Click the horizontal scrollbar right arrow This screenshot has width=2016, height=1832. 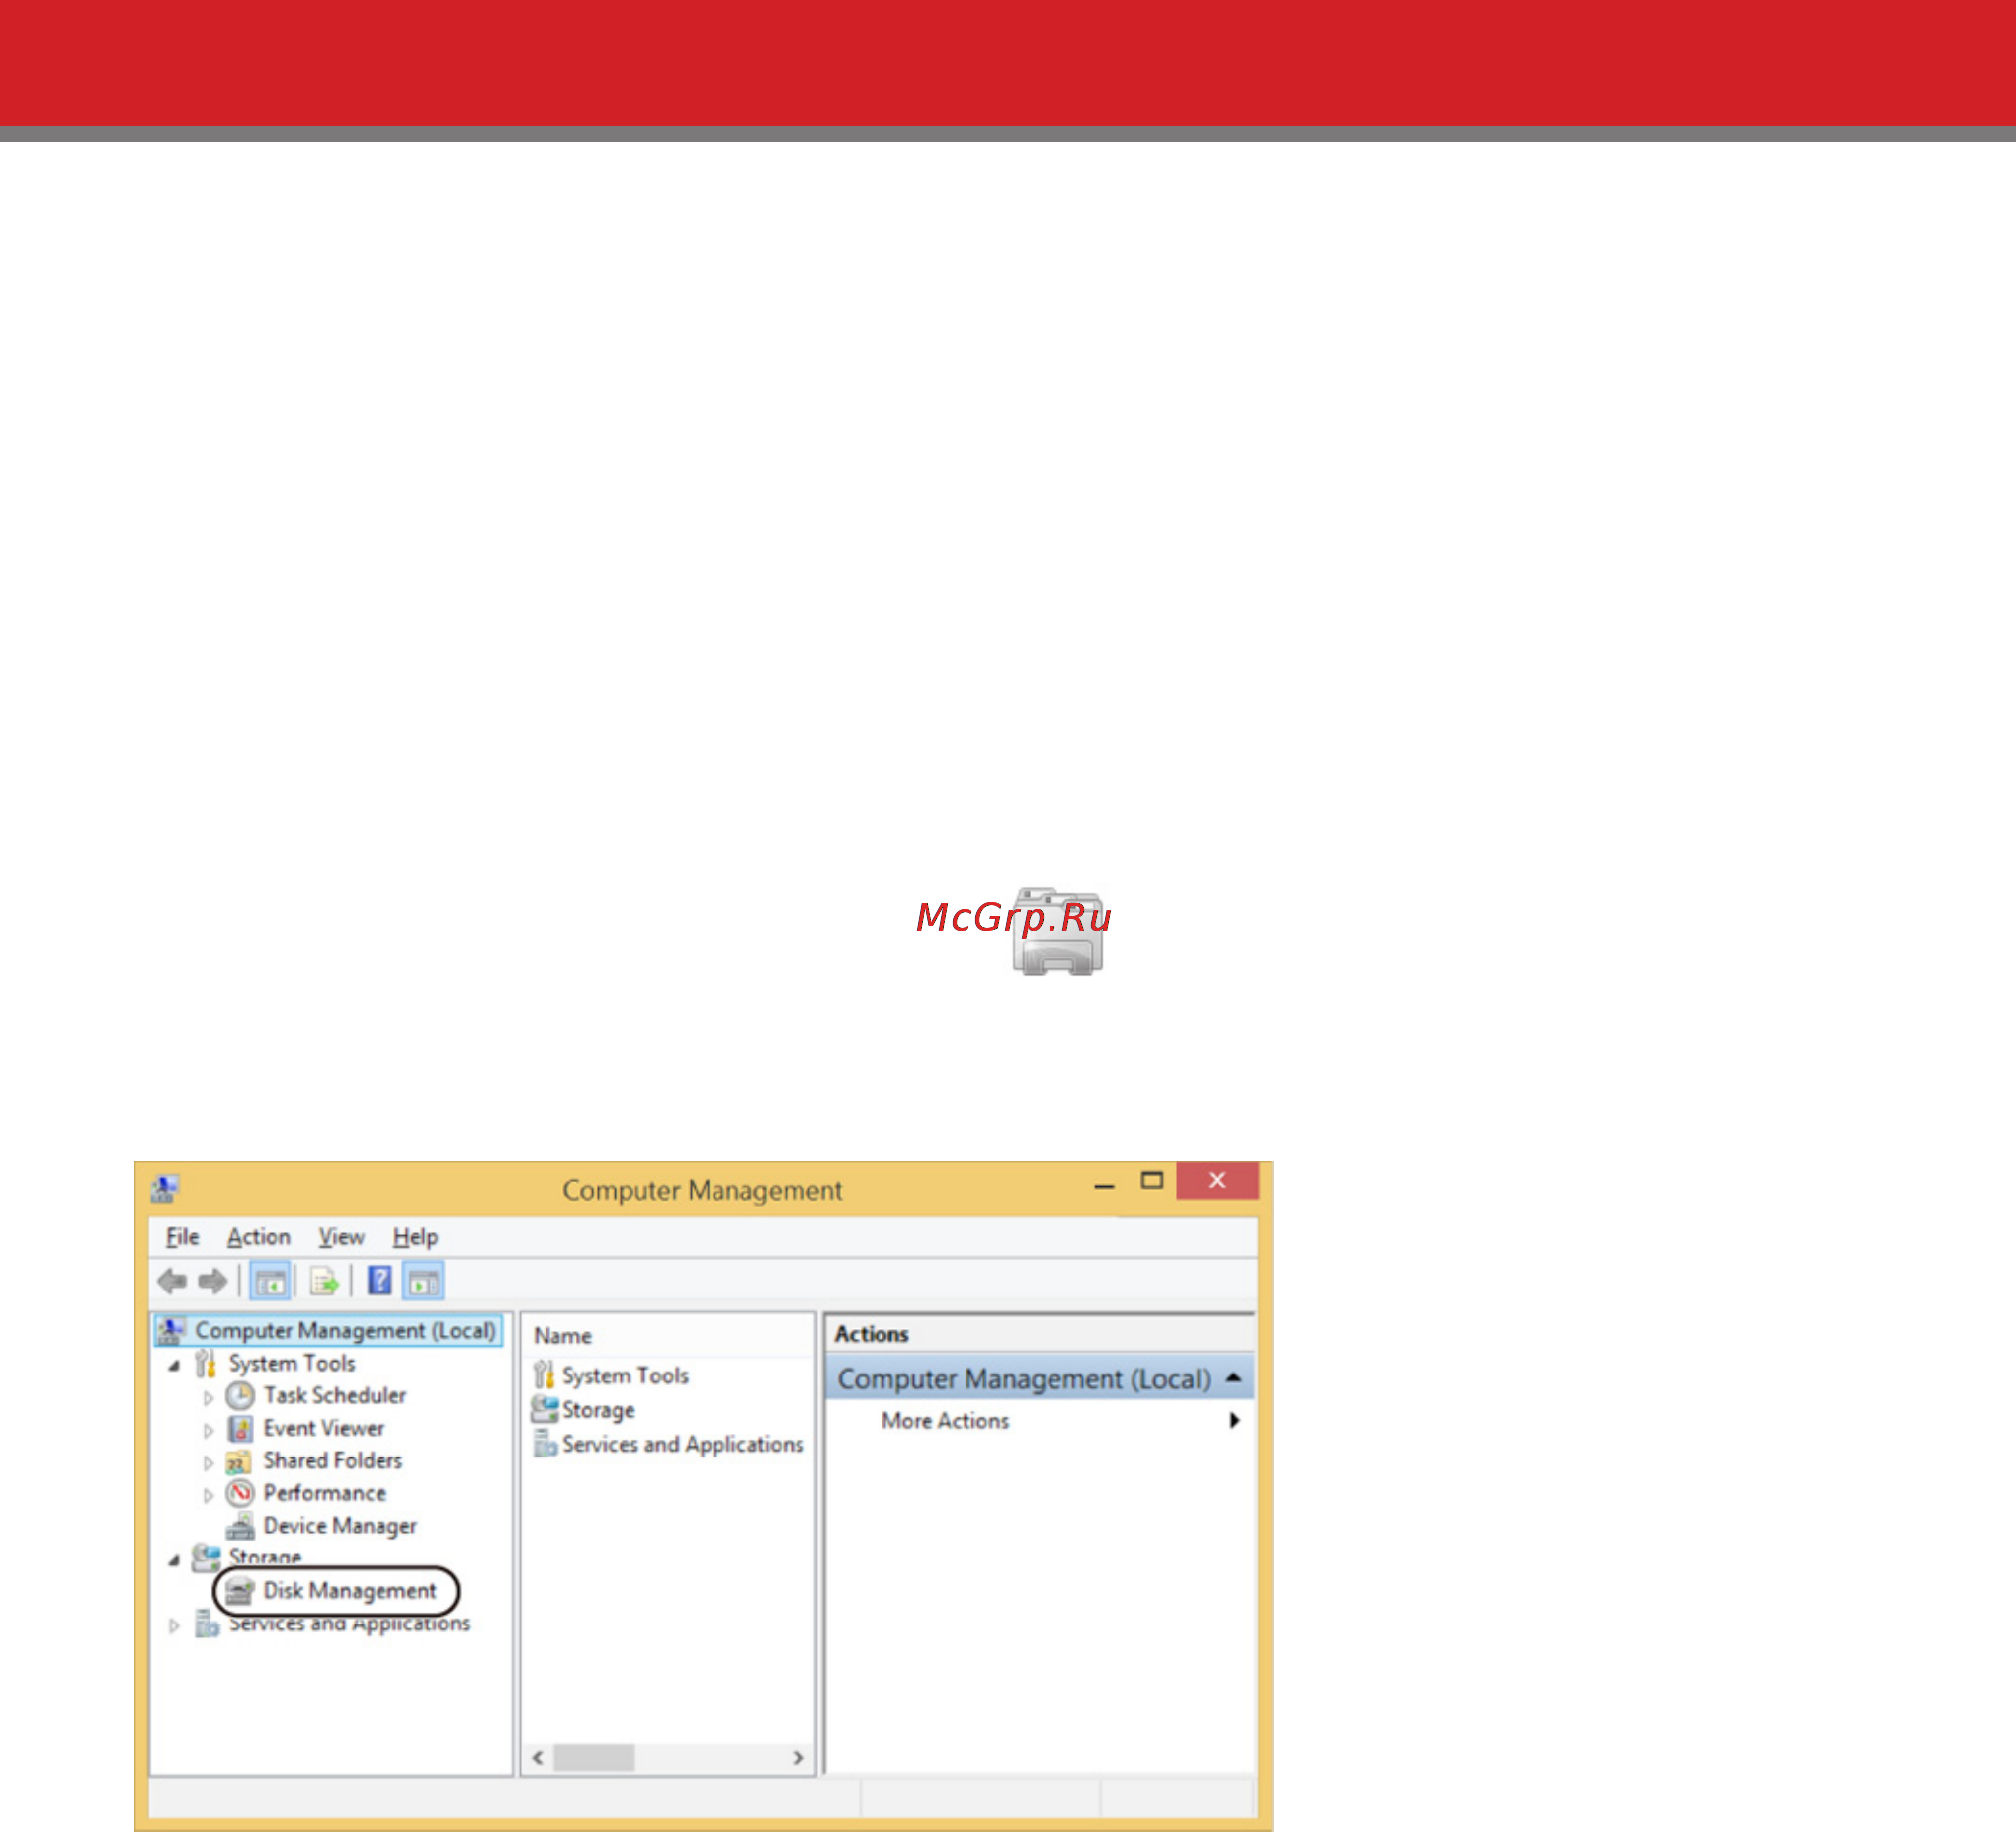[x=797, y=1757]
